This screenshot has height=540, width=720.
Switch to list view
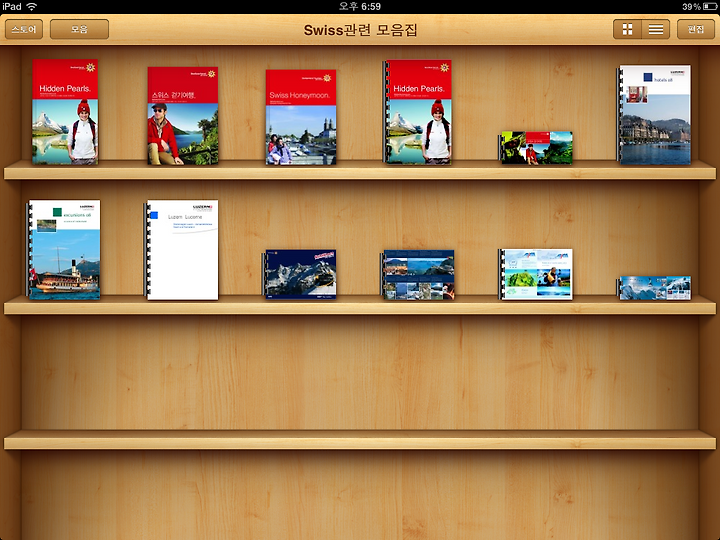pyautogui.click(x=656, y=29)
